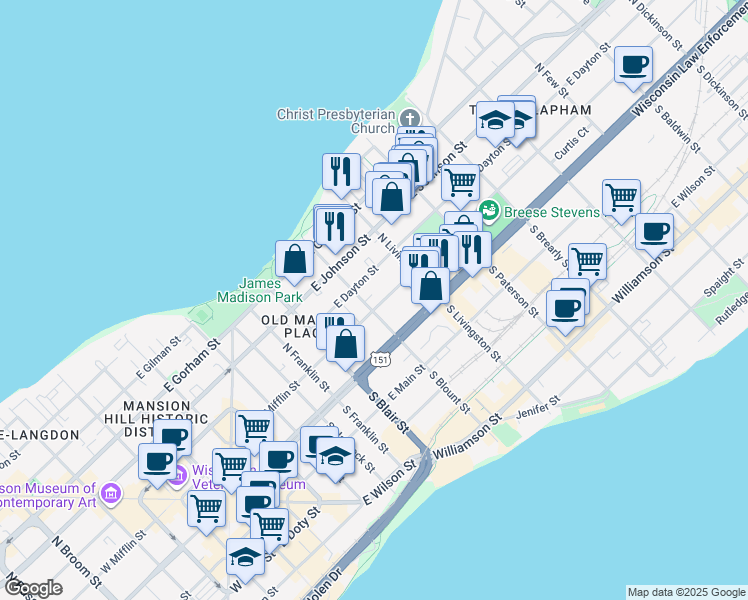Click the Curtis Ct street label

[x=571, y=144]
